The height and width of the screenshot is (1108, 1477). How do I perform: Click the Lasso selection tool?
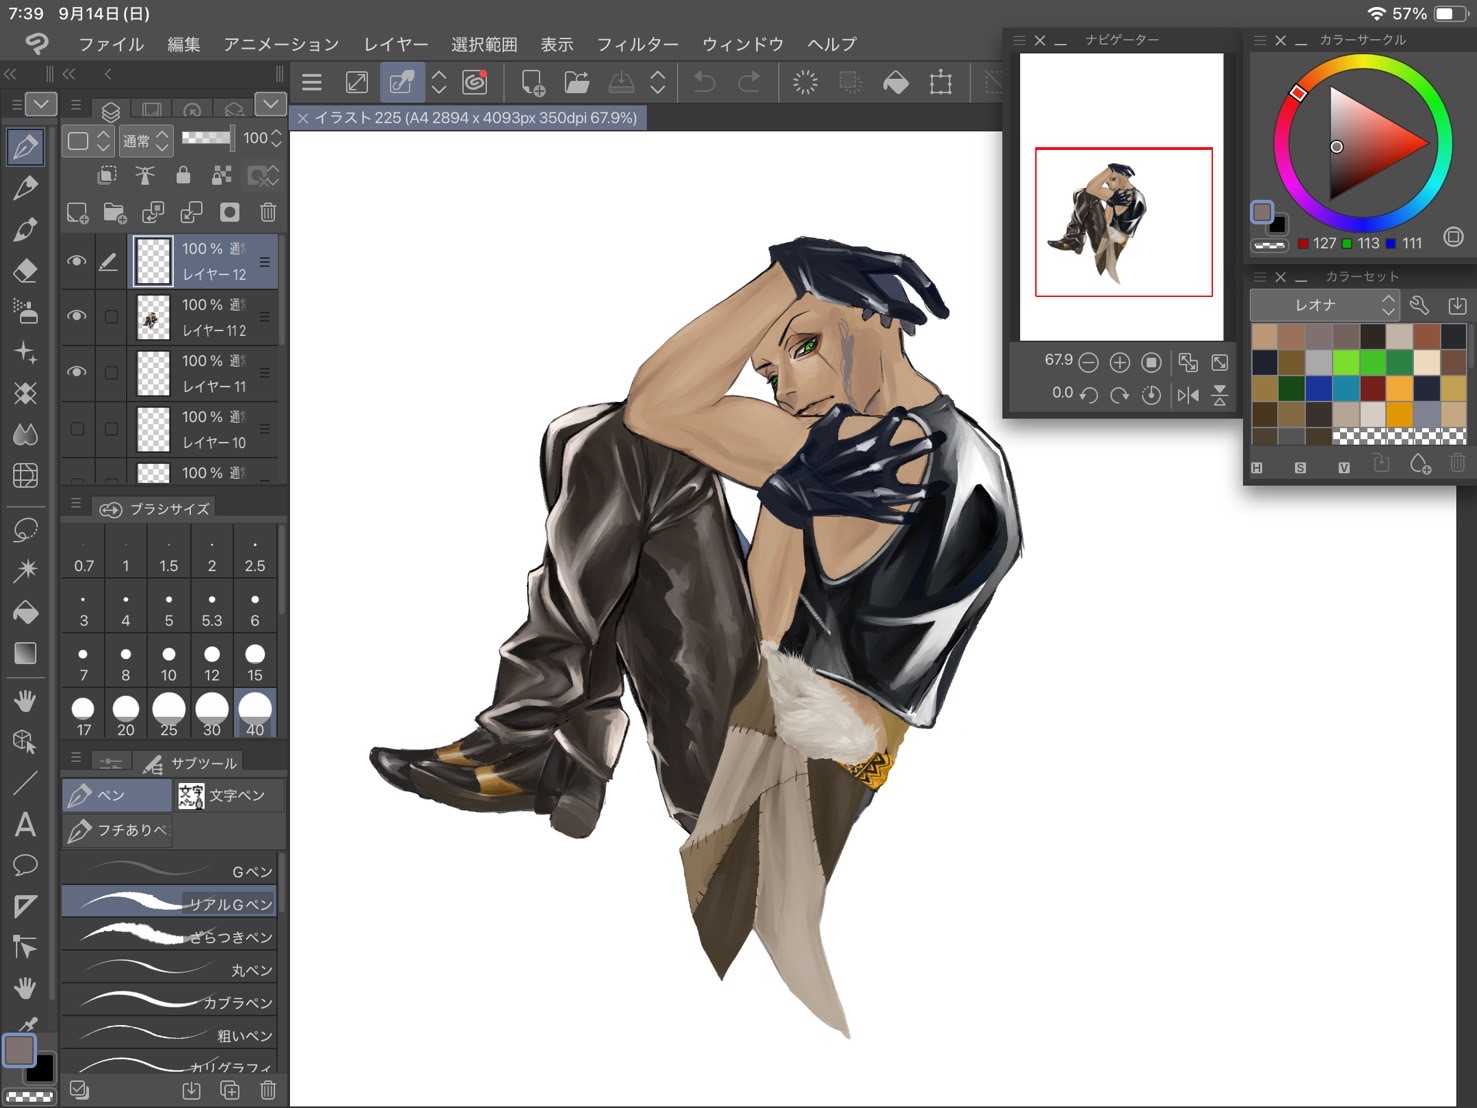click(x=26, y=529)
